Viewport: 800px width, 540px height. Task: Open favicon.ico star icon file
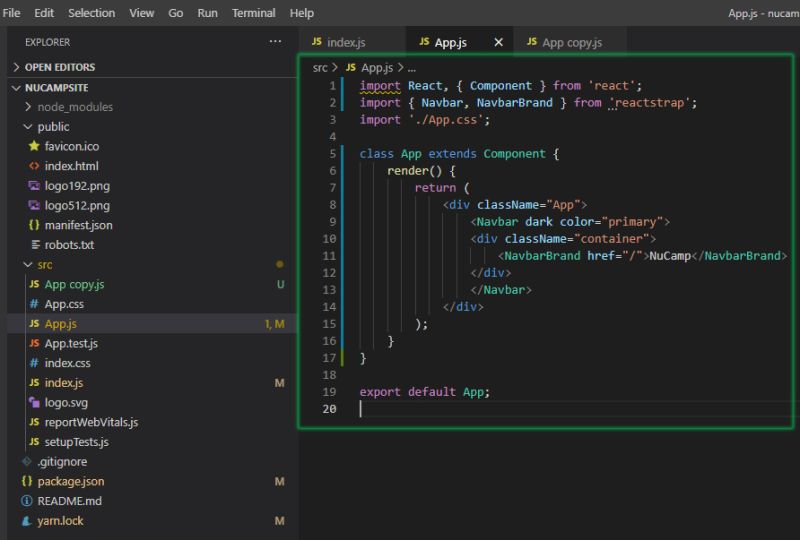point(34,146)
